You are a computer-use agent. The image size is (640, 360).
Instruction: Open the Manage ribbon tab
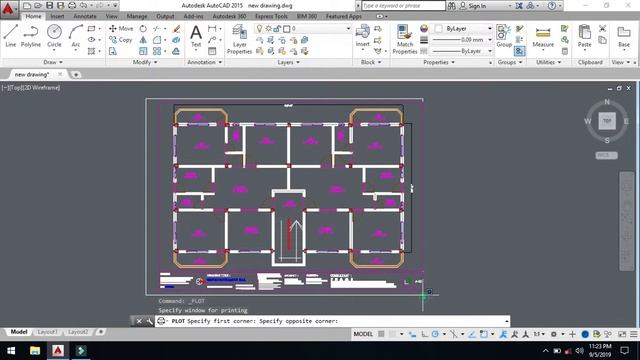(137, 16)
